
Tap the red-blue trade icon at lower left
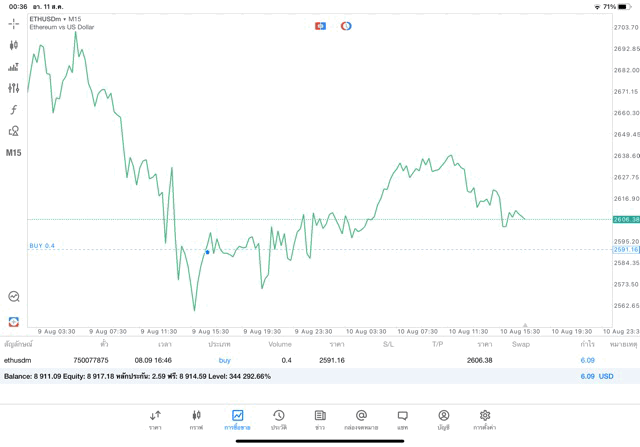[x=13, y=321]
